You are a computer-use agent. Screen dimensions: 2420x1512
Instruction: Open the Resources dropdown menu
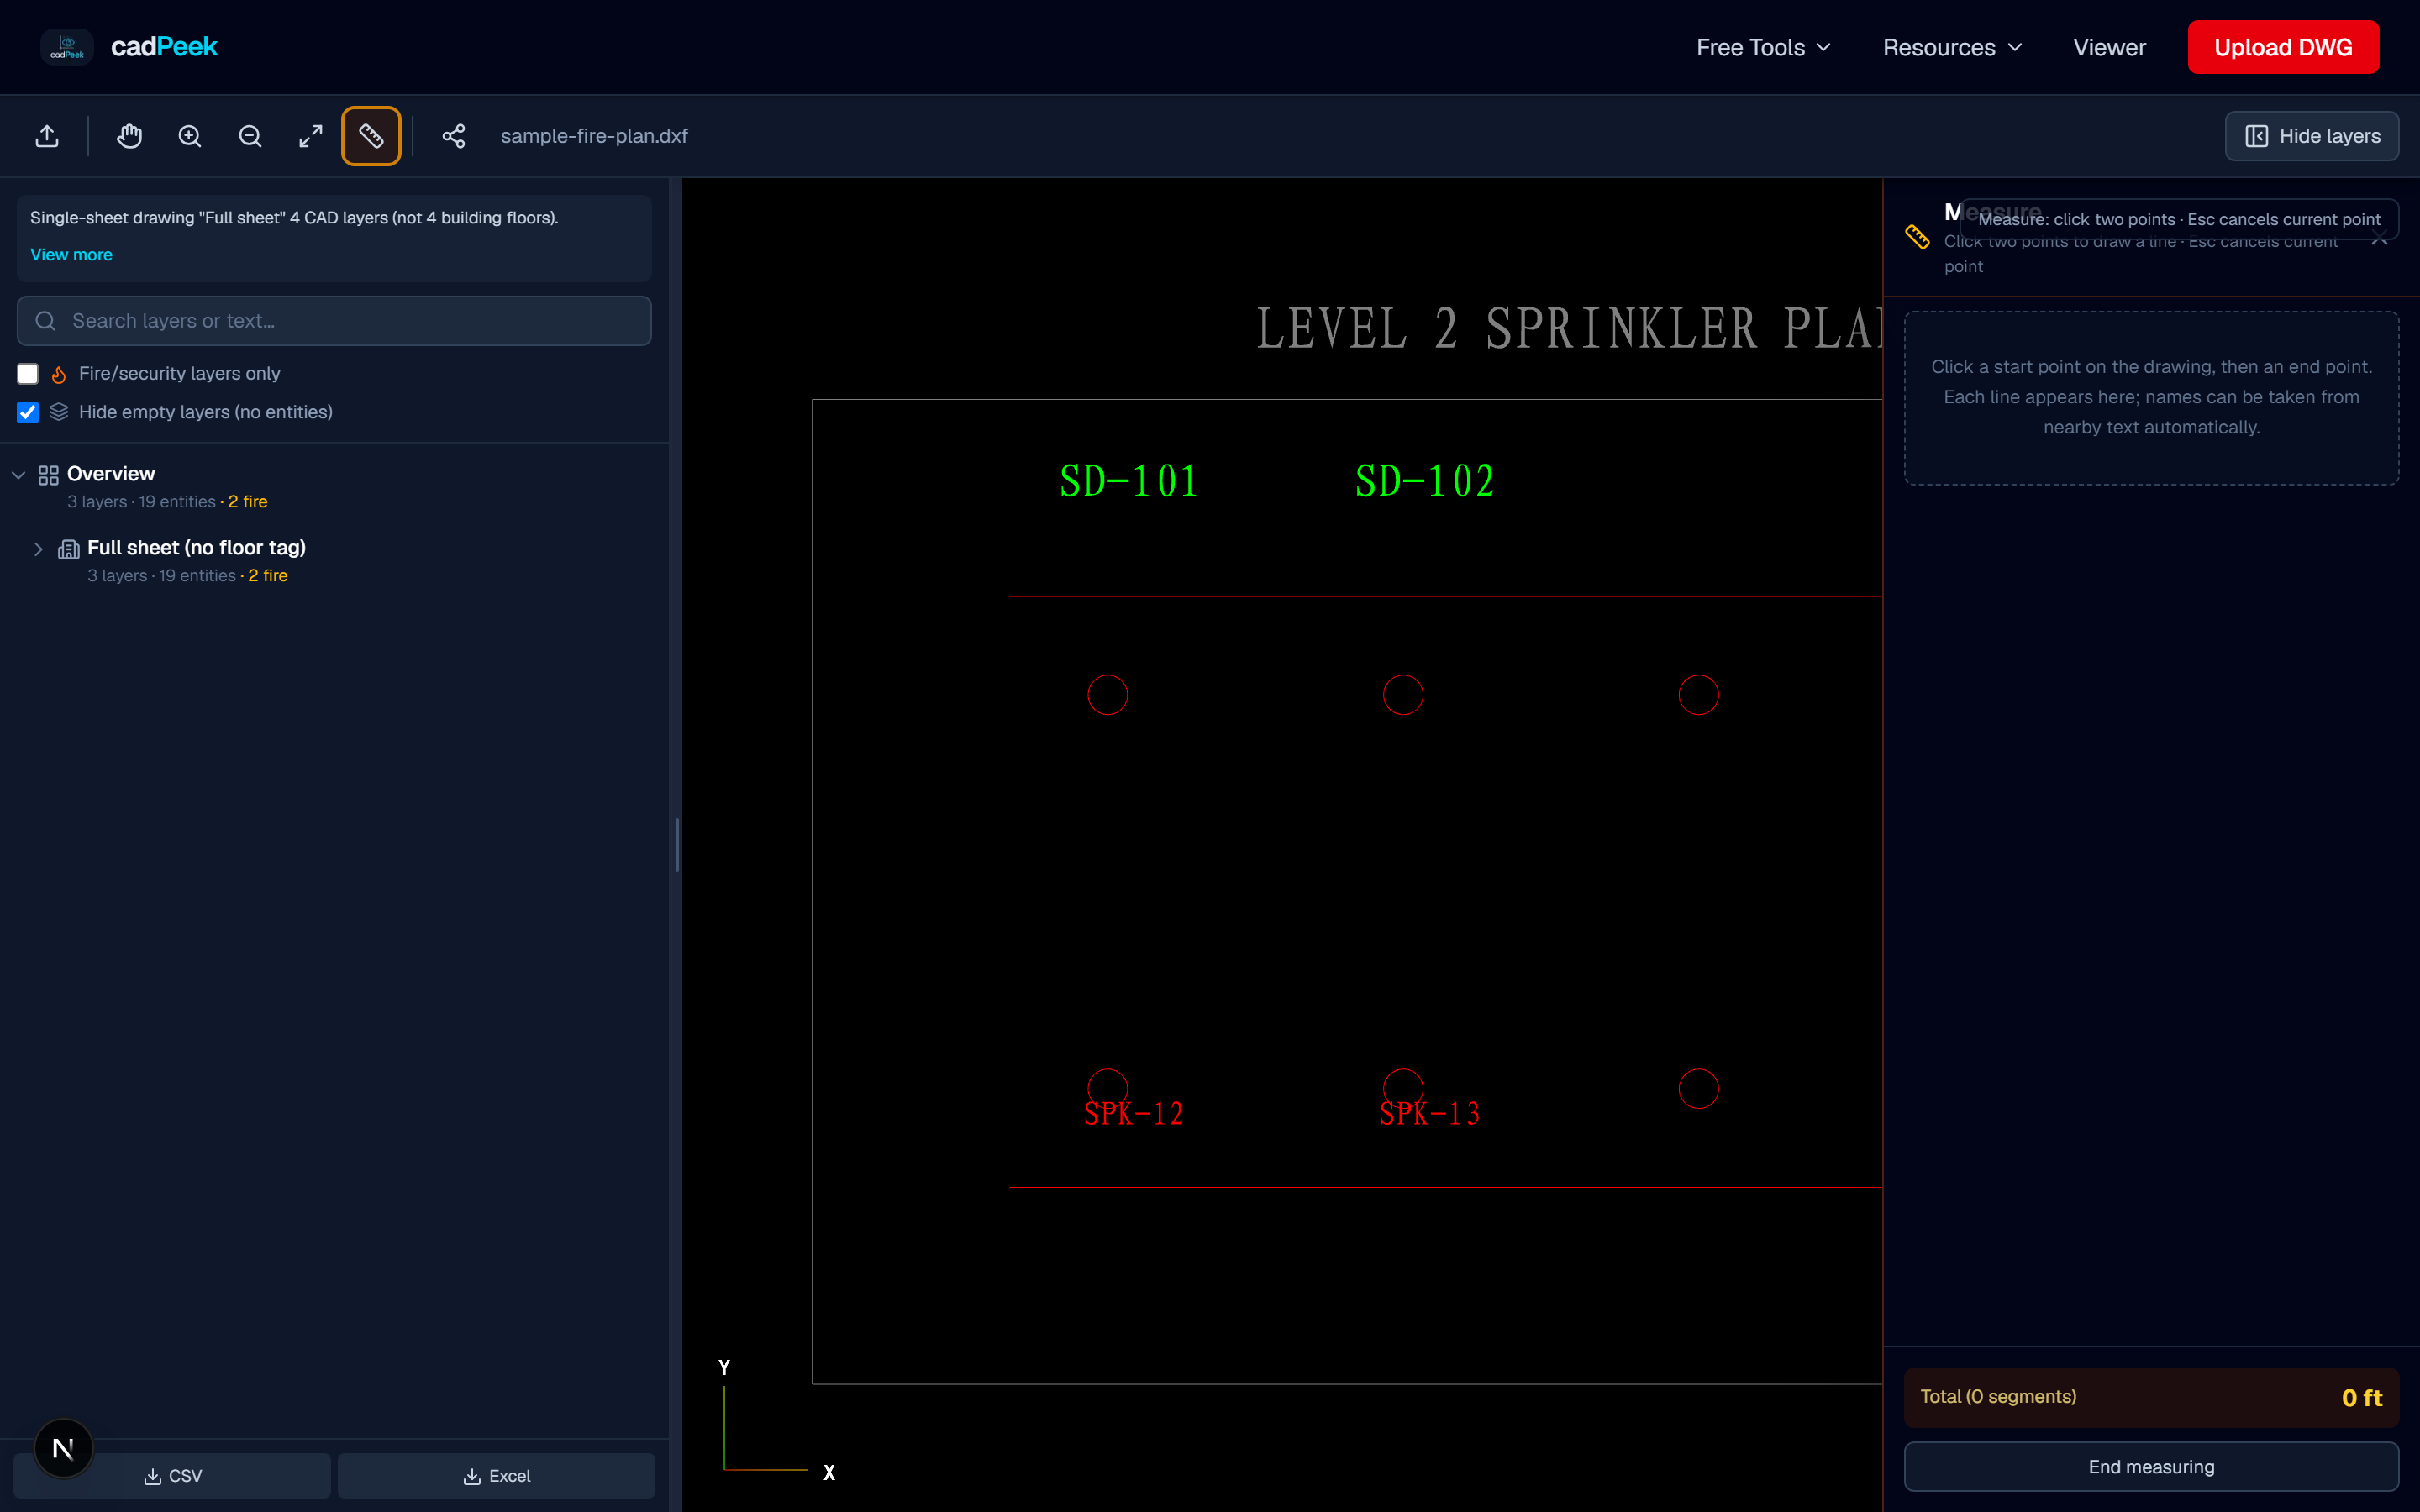coord(1952,47)
